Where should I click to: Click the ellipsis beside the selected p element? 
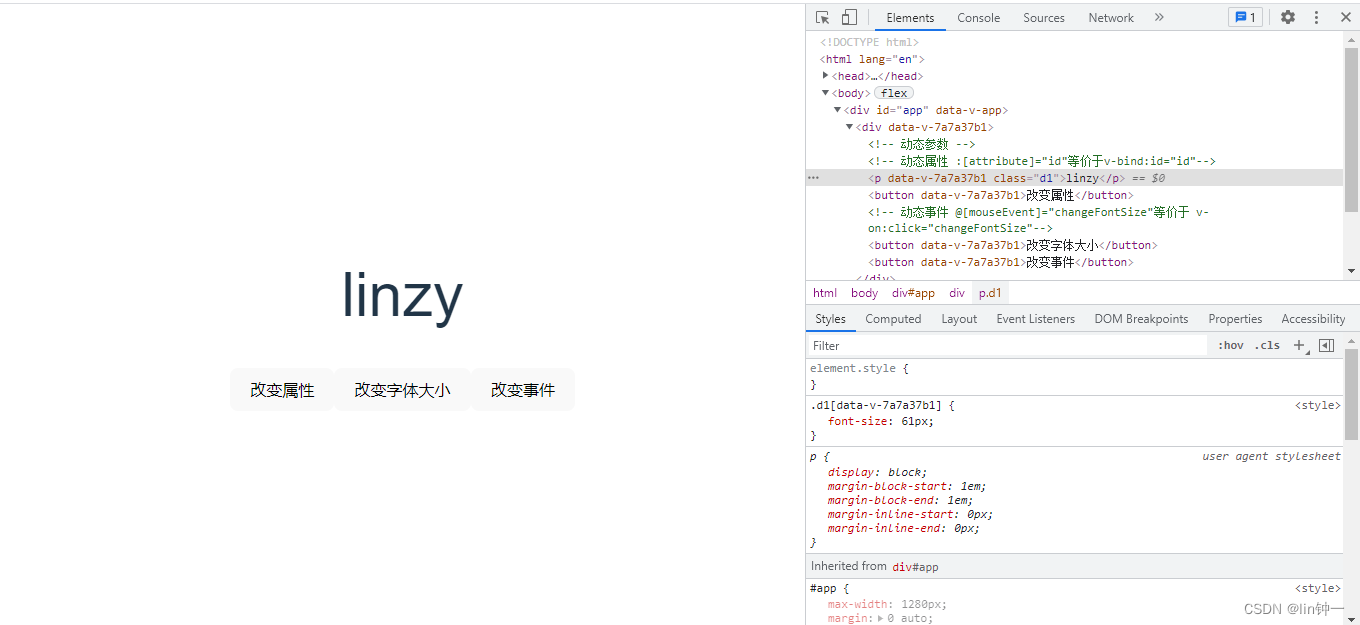click(x=814, y=178)
